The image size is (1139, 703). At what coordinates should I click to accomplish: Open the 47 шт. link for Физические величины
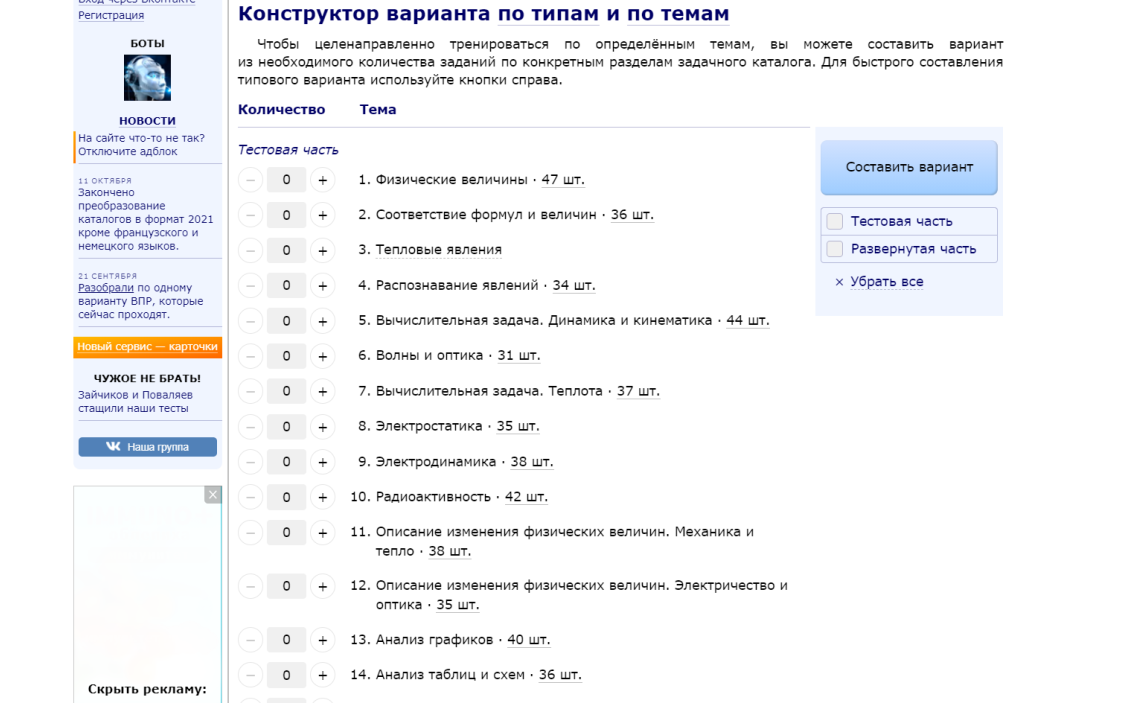pyautogui.click(x=563, y=180)
